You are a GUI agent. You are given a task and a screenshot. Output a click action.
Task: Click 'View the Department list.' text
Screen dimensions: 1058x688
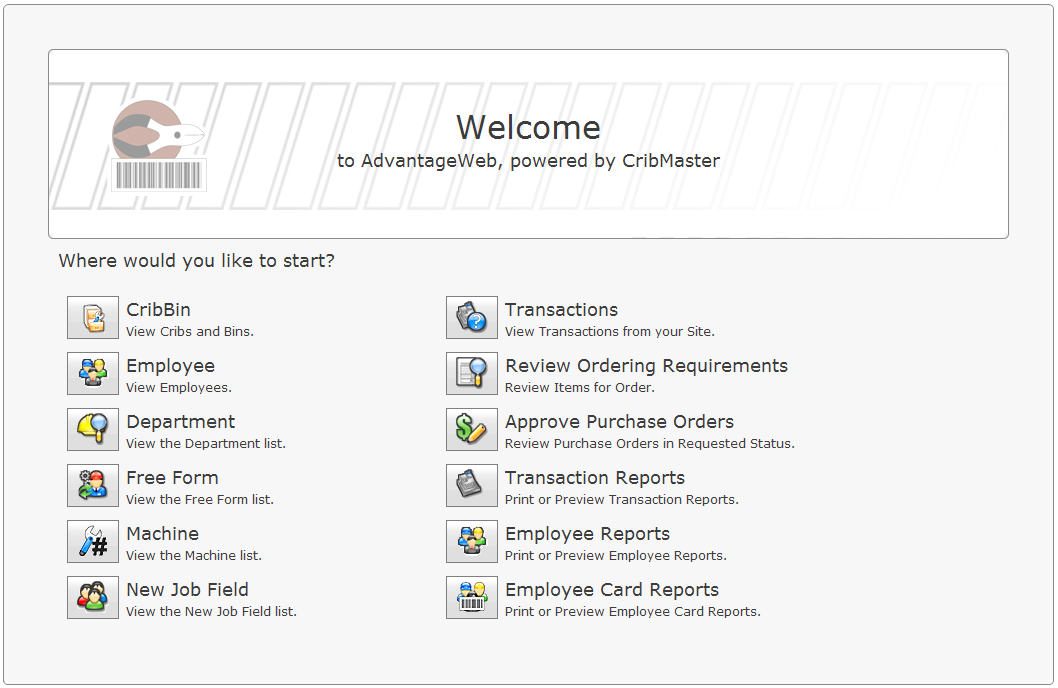pyautogui.click(x=206, y=444)
